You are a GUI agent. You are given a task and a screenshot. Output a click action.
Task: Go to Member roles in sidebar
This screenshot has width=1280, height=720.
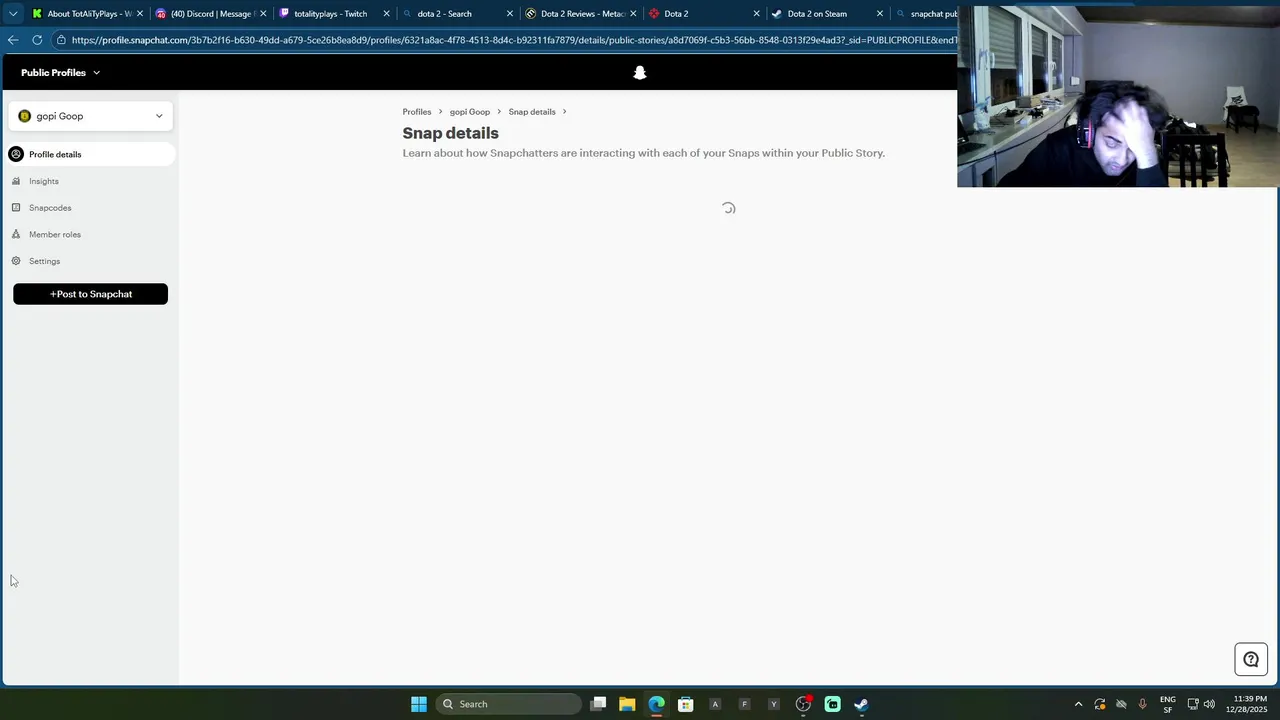55,234
